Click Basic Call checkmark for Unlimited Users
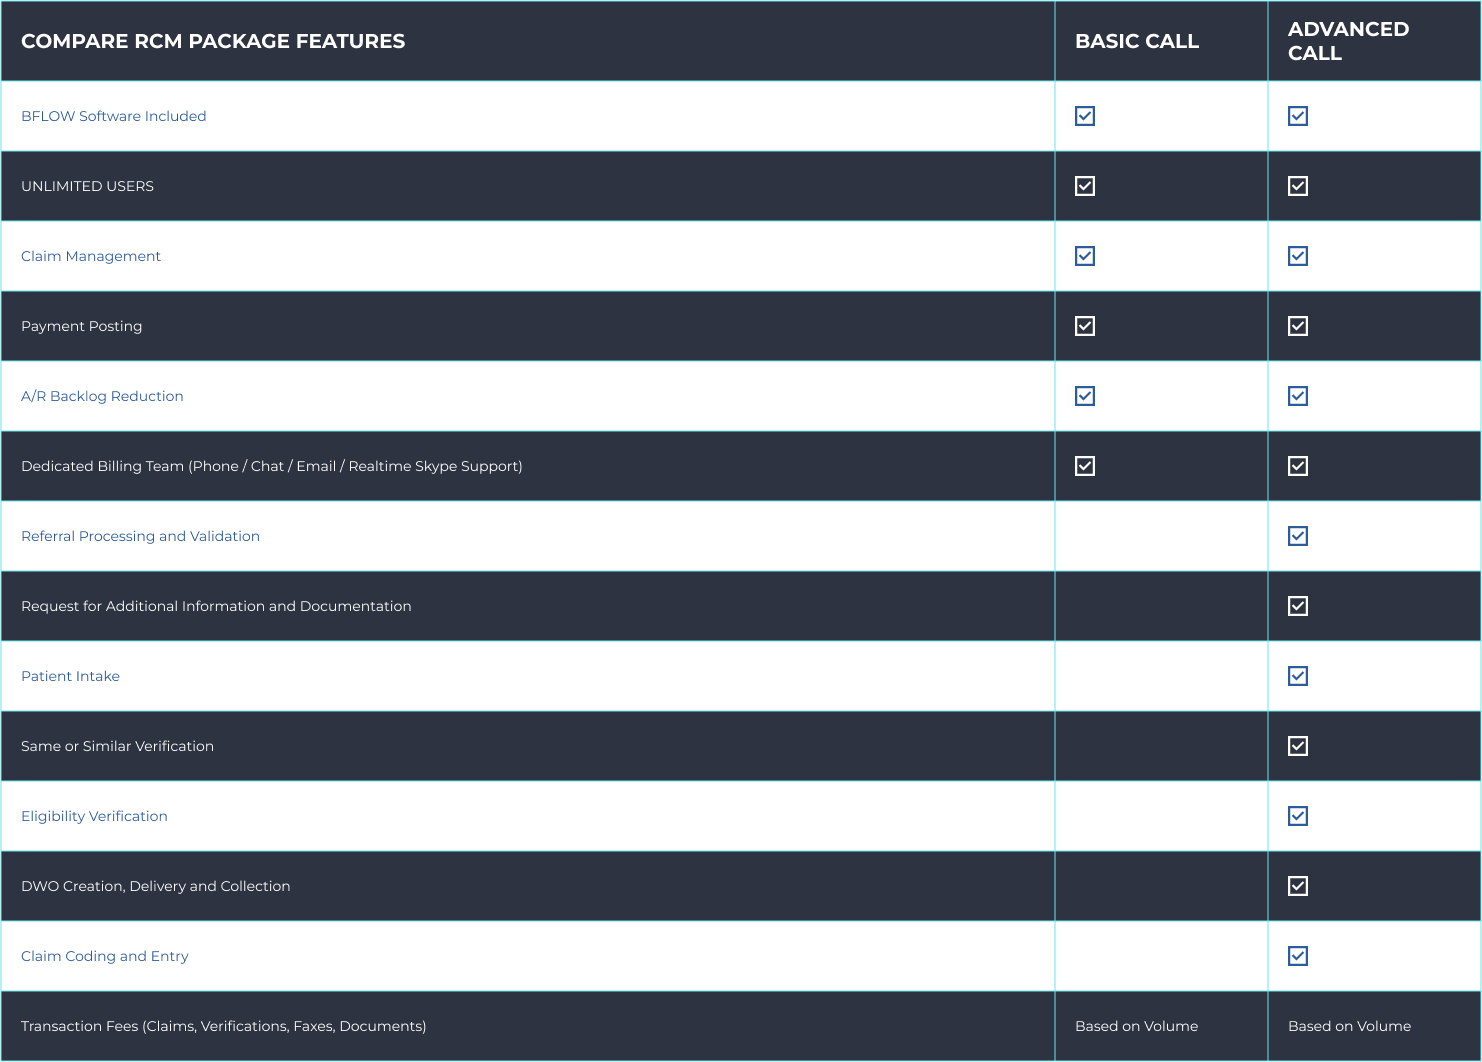 click(1085, 186)
